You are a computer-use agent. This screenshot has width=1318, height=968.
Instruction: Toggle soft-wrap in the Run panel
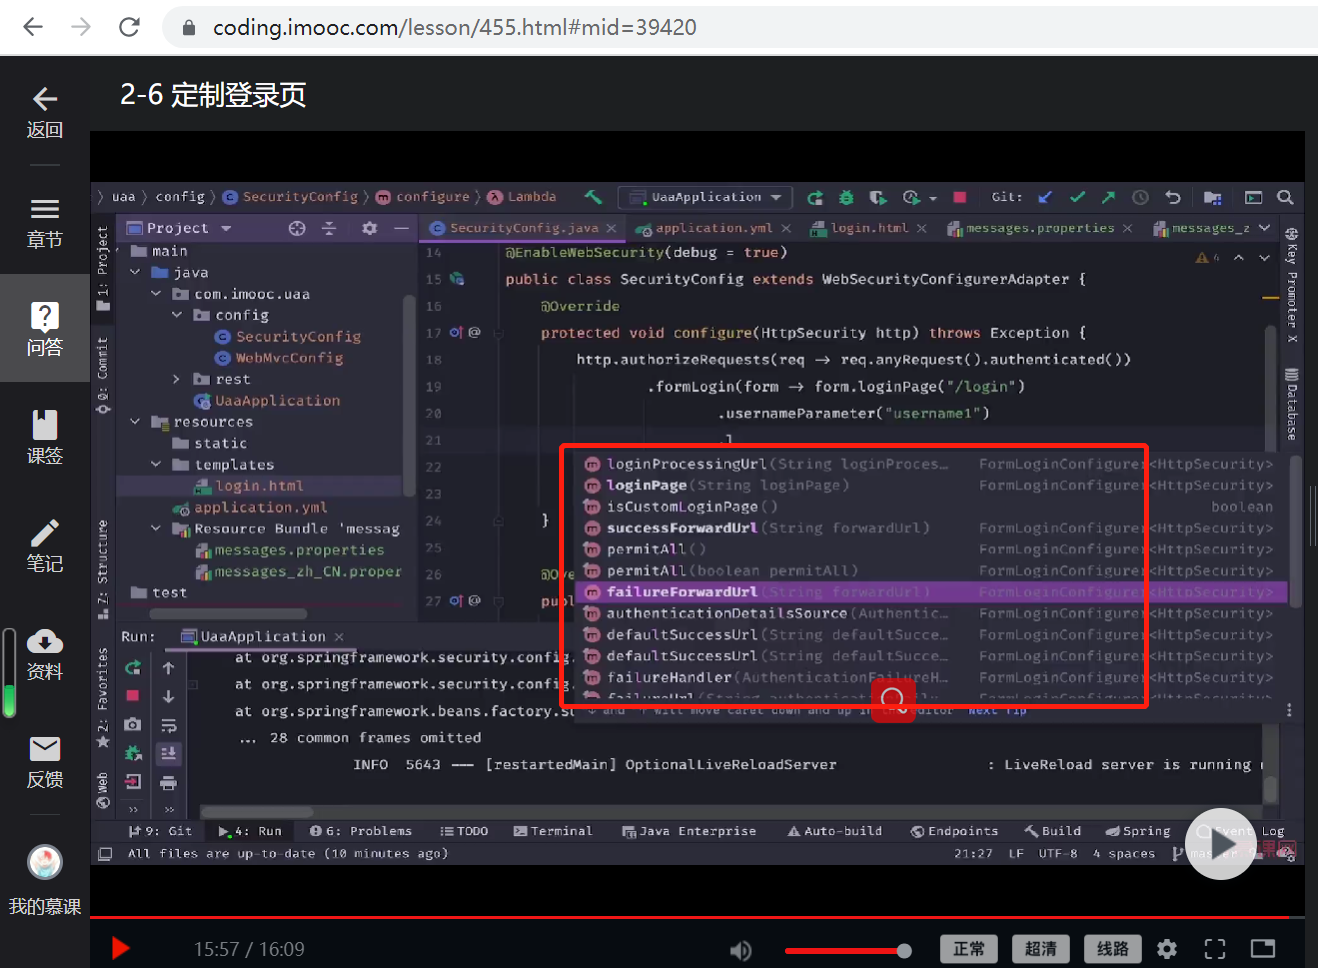tap(168, 725)
